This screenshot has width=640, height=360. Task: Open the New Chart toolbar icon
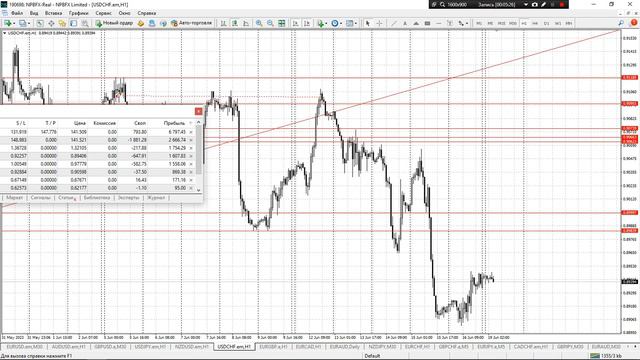(7, 23)
